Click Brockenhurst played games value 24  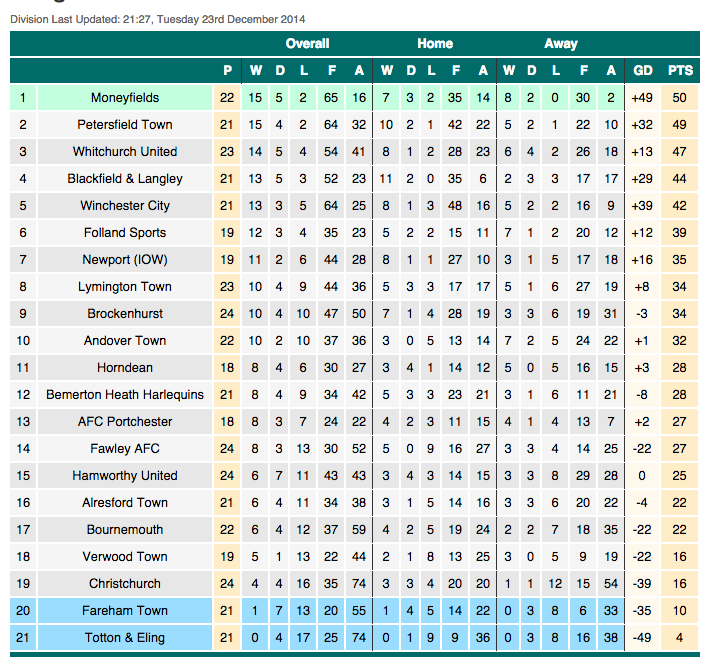227,313
